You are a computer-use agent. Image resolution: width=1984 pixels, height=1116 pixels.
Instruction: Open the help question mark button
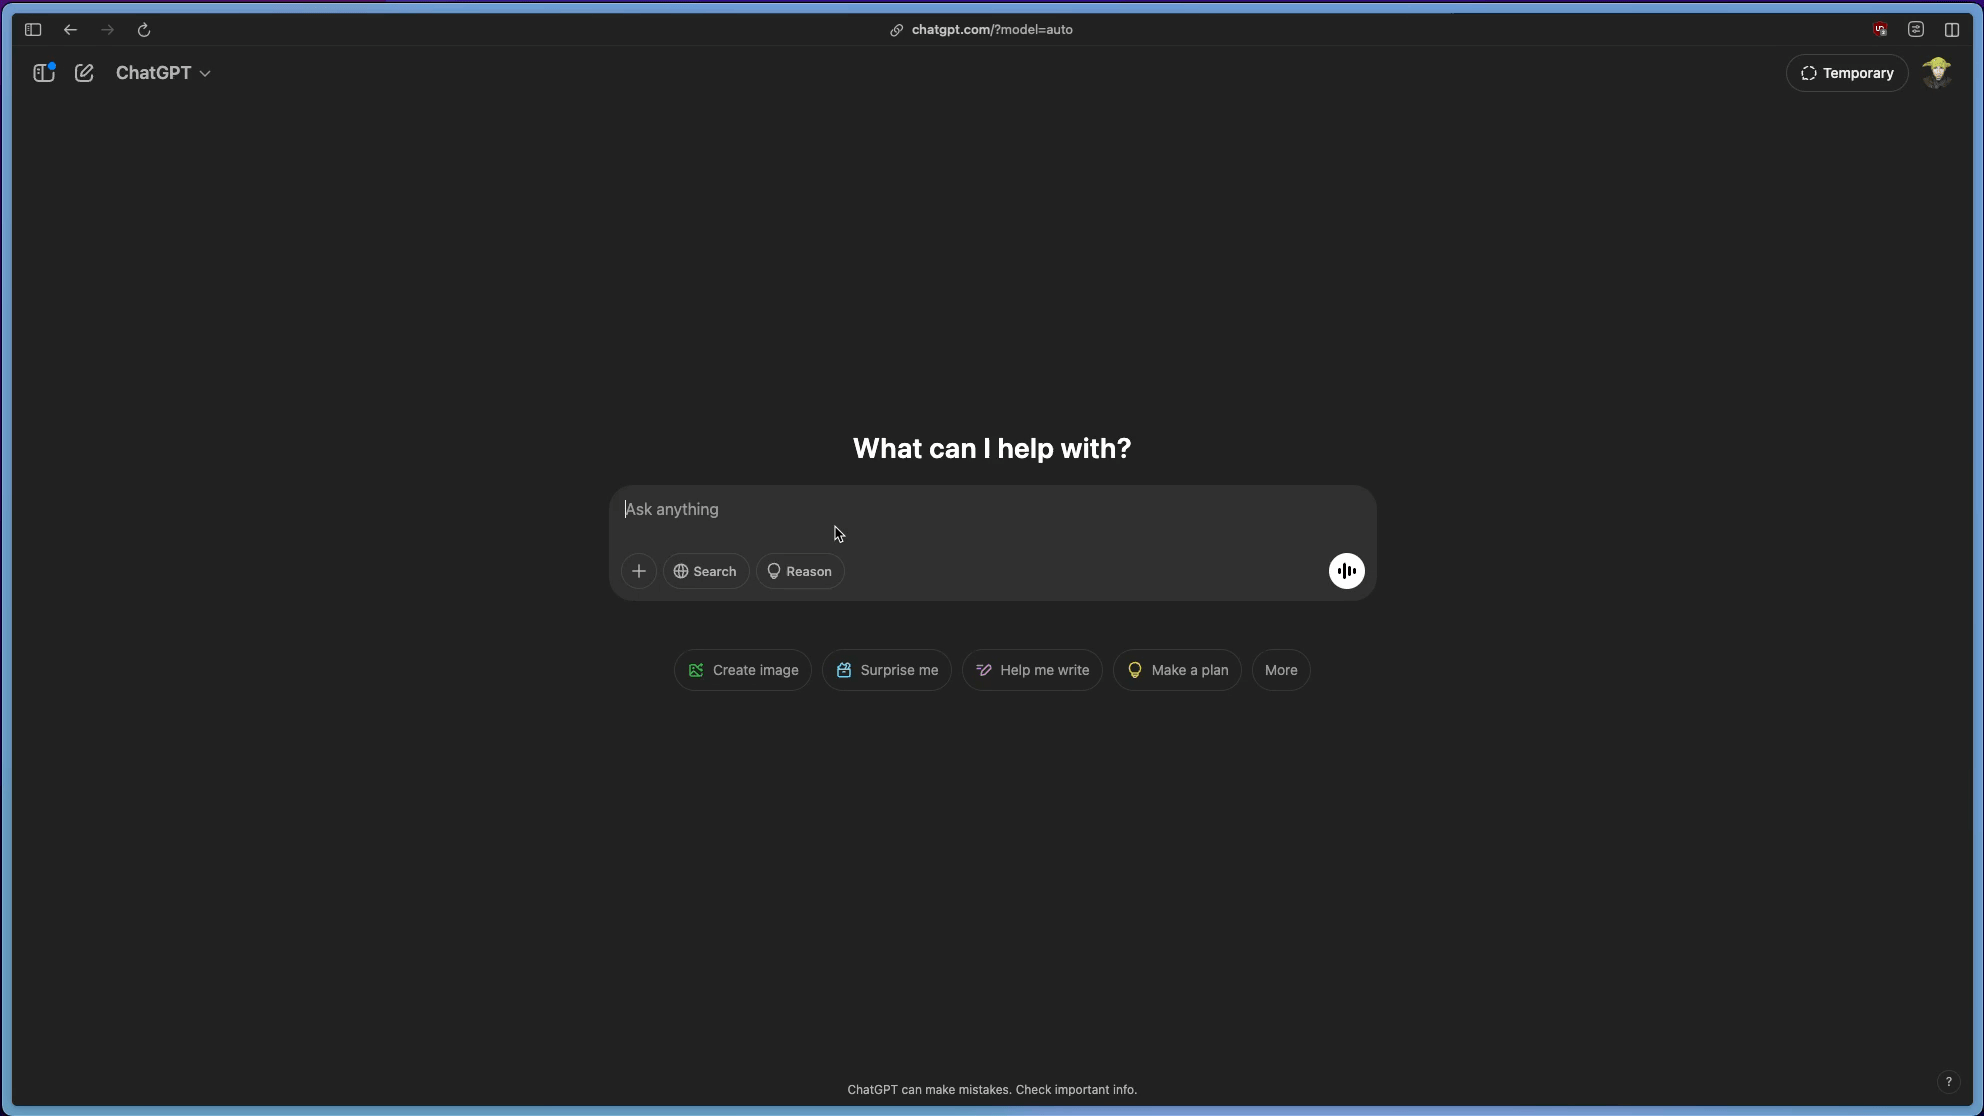[x=1948, y=1082]
